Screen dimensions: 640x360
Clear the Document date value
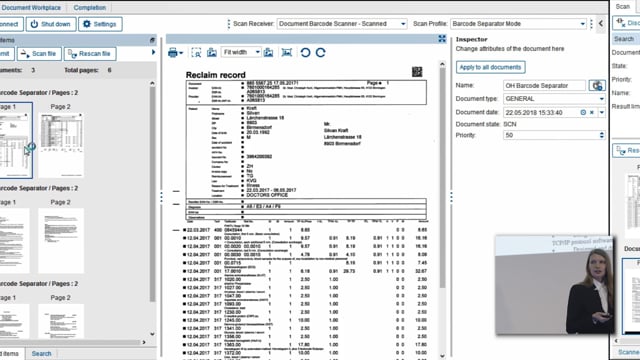tap(592, 112)
